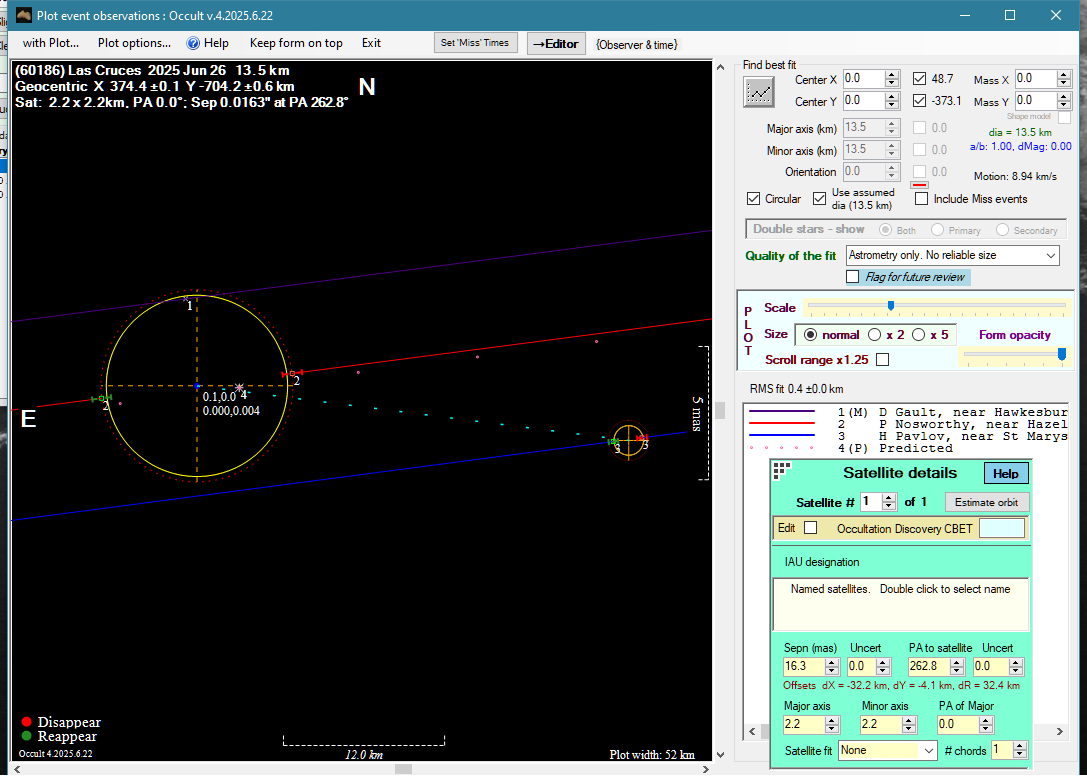Click the Help question mark icon
This screenshot has height=783, width=1087.
click(x=193, y=43)
